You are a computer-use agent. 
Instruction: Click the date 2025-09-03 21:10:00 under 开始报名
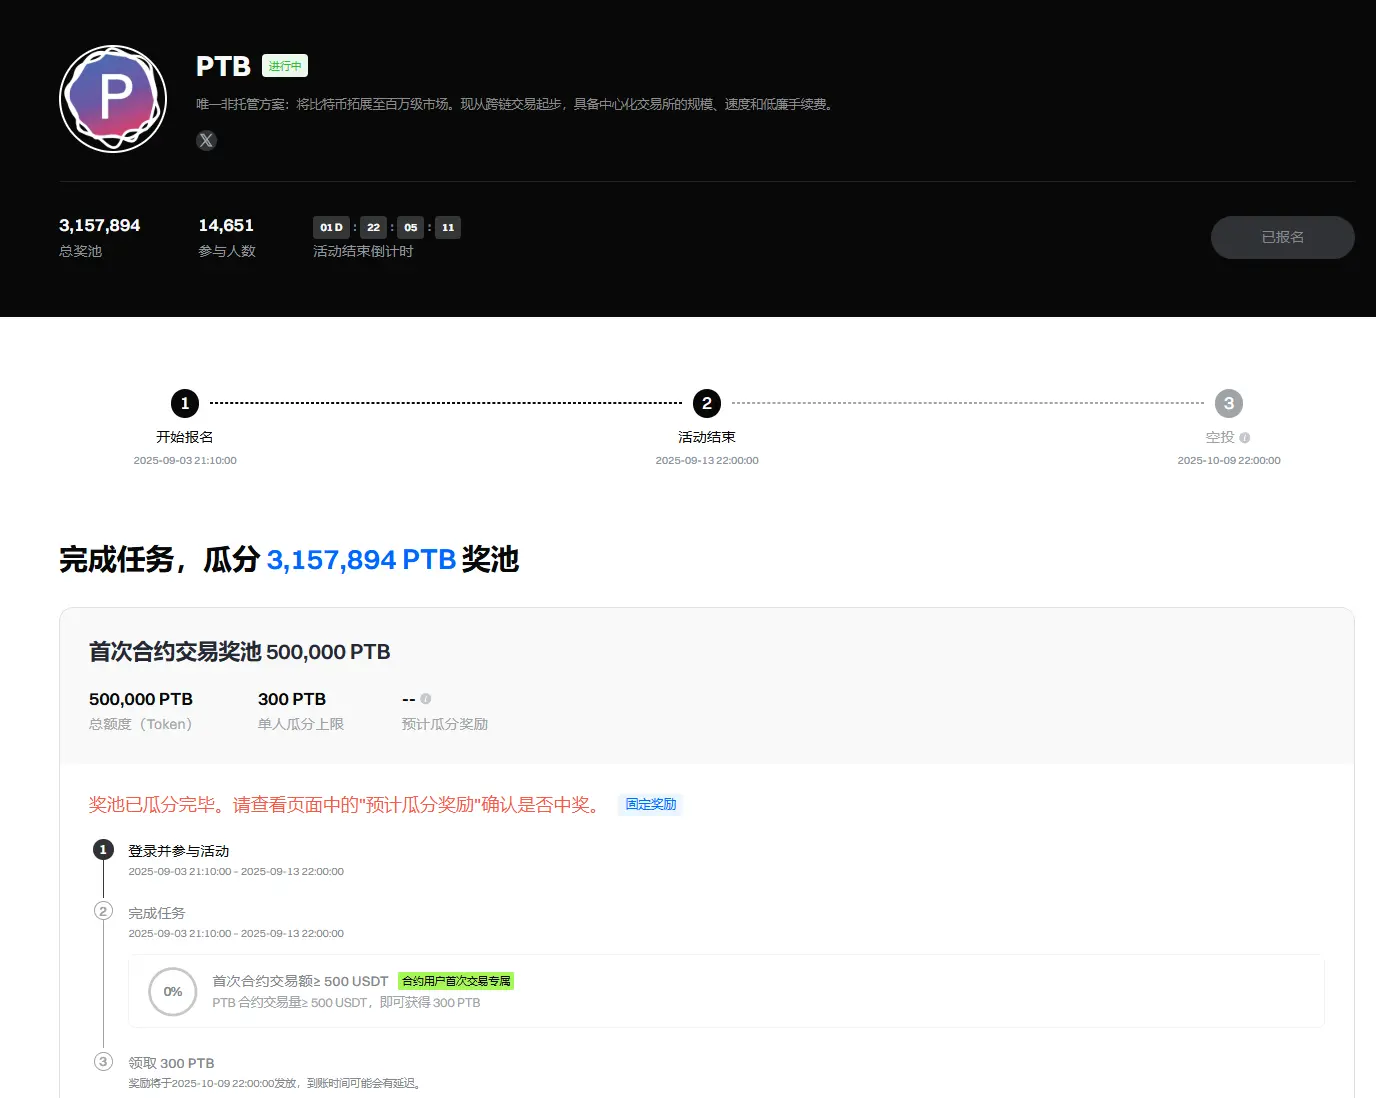pyautogui.click(x=185, y=460)
